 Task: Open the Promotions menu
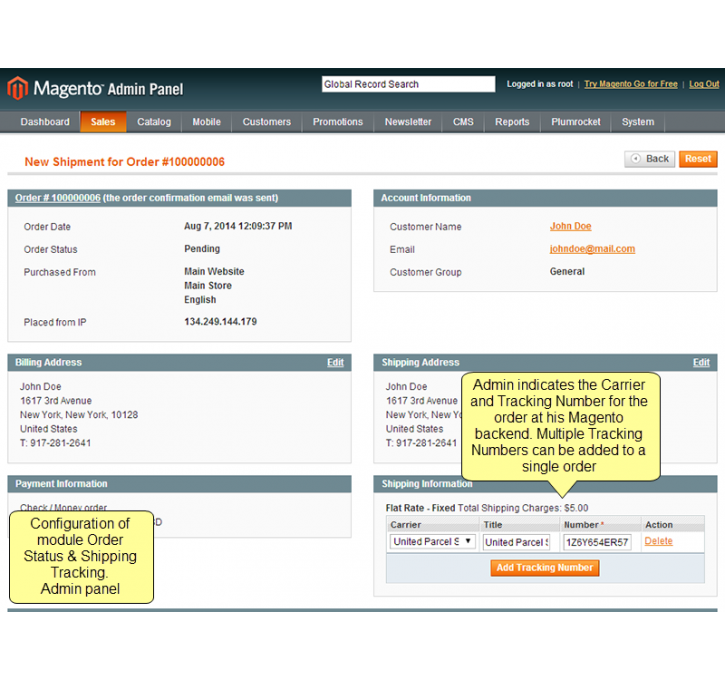pos(338,122)
